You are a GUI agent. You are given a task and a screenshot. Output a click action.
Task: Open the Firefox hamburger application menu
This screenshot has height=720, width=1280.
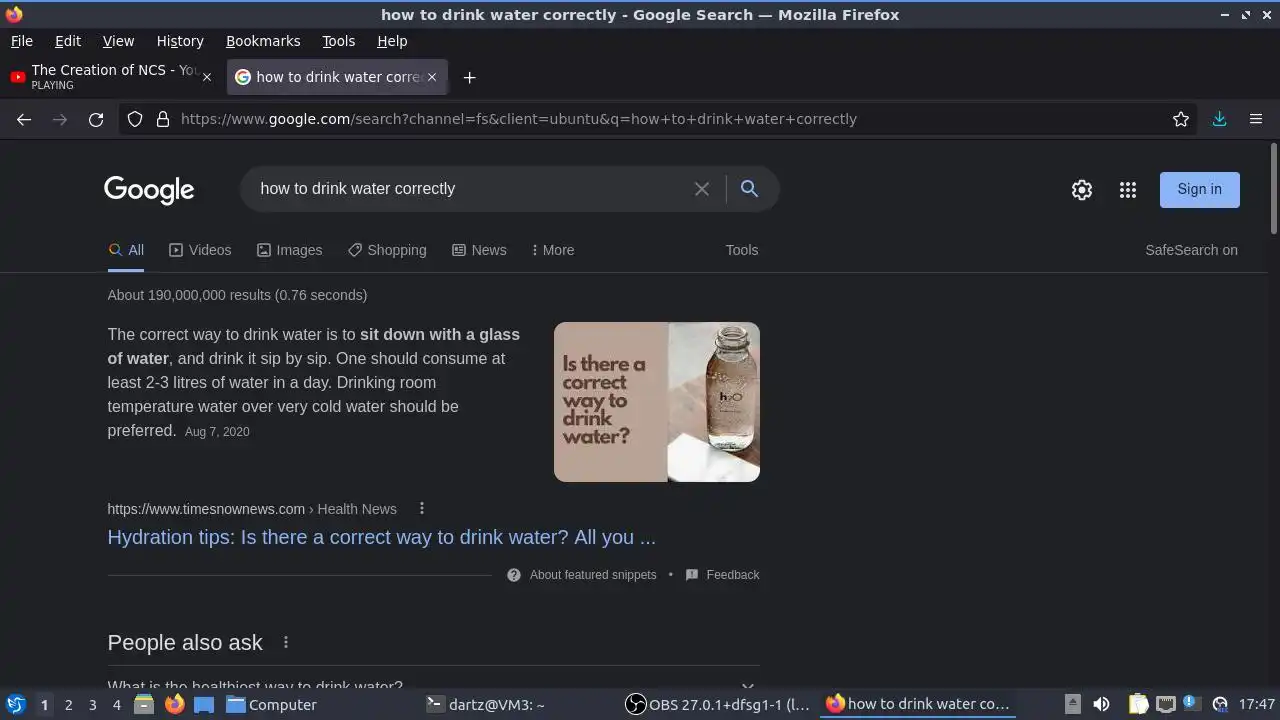click(1256, 119)
